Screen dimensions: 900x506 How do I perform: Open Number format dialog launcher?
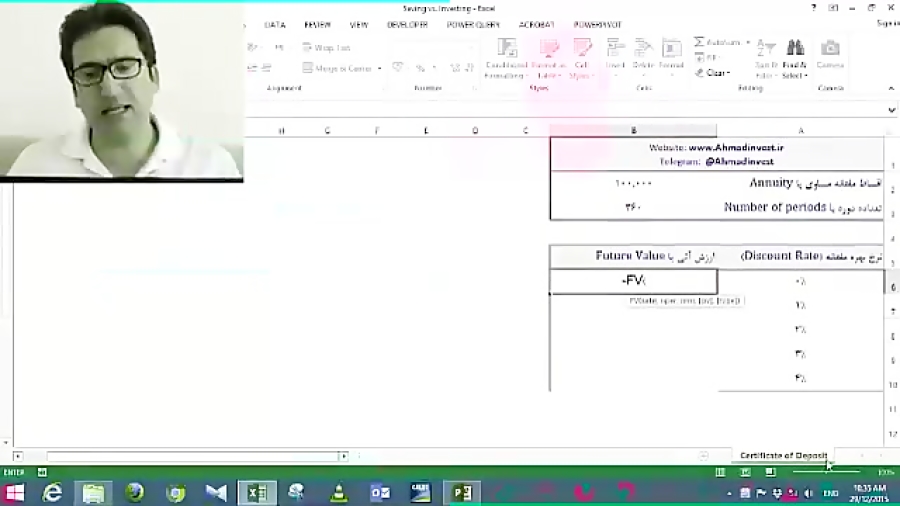pos(474,88)
